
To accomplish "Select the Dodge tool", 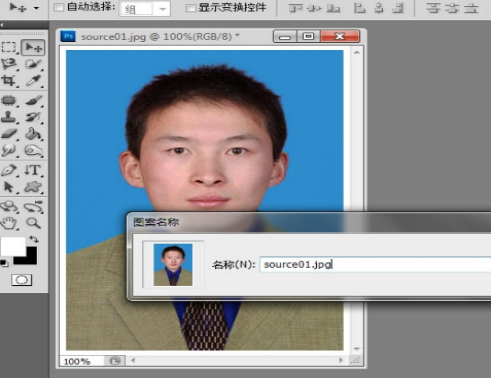I will click(x=33, y=150).
